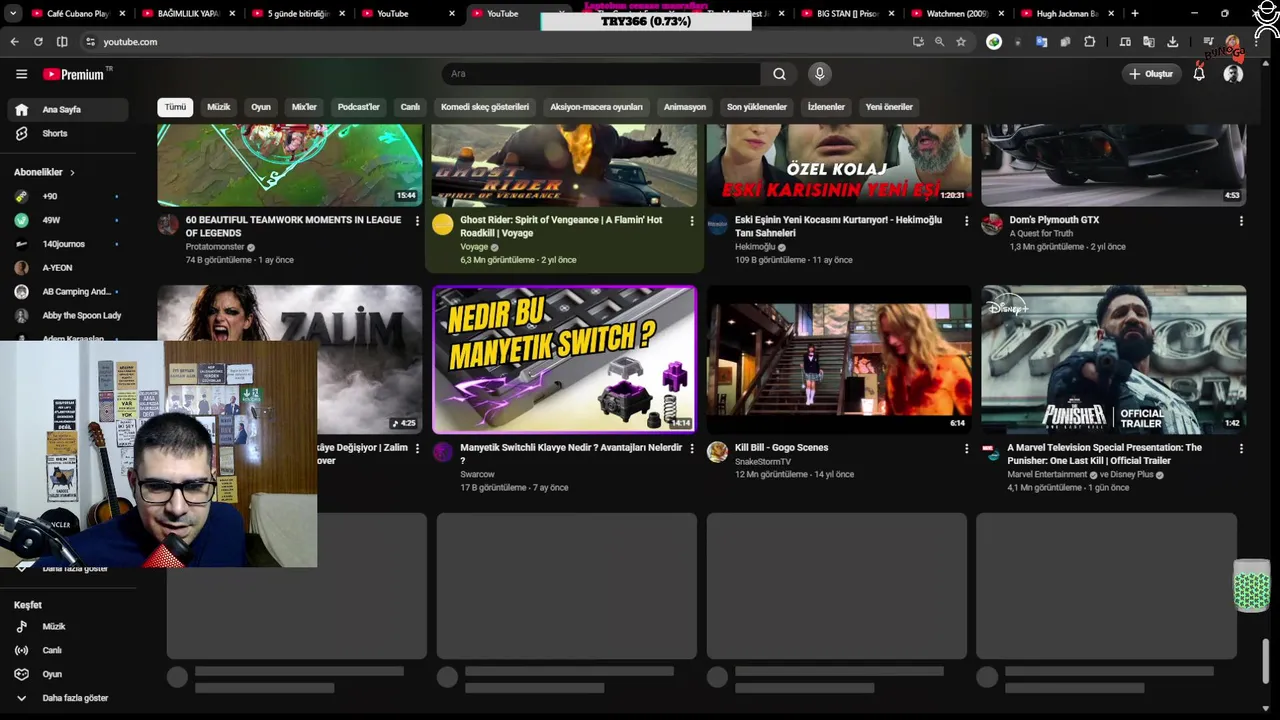Open the Extensions puzzle icon
The image size is (1280, 720).
coord(1089,42)
